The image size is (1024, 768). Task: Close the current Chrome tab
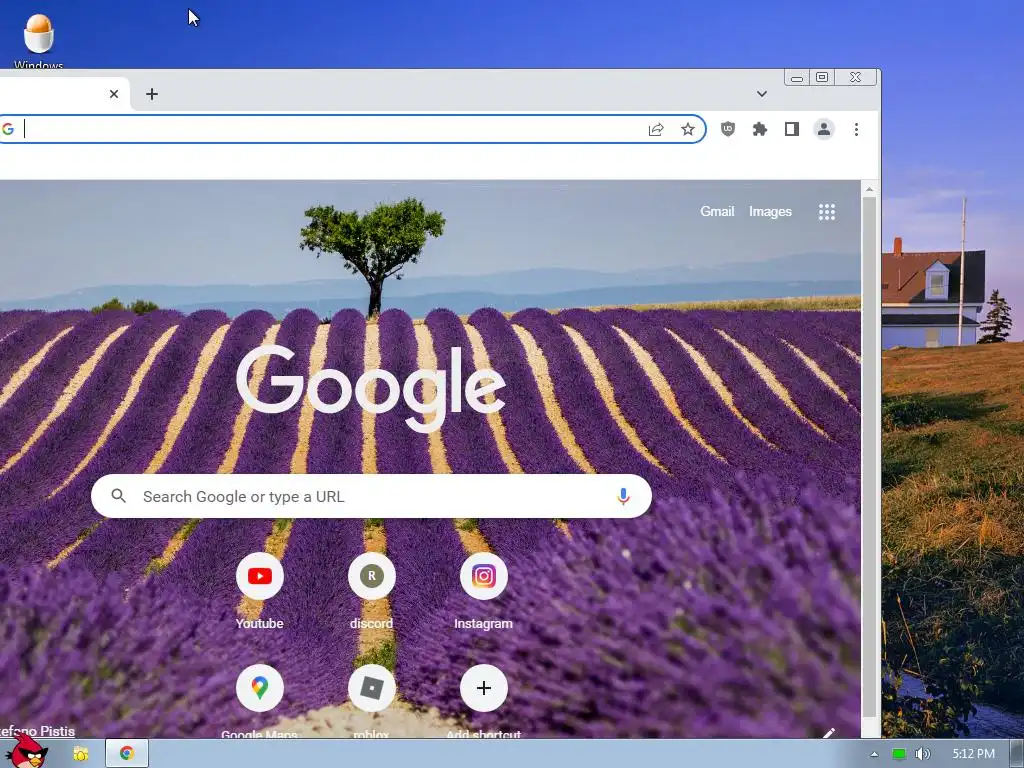coord(114,94)
